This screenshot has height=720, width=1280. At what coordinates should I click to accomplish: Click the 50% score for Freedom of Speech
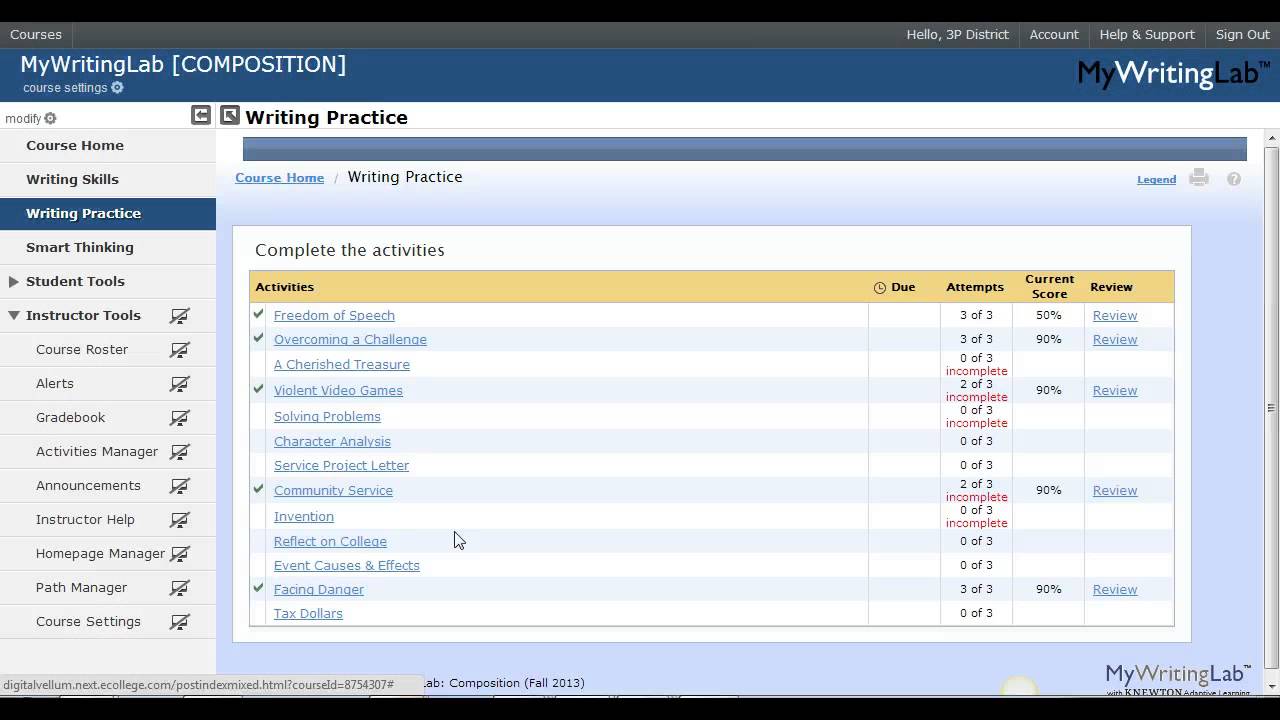click(1048, 315)
